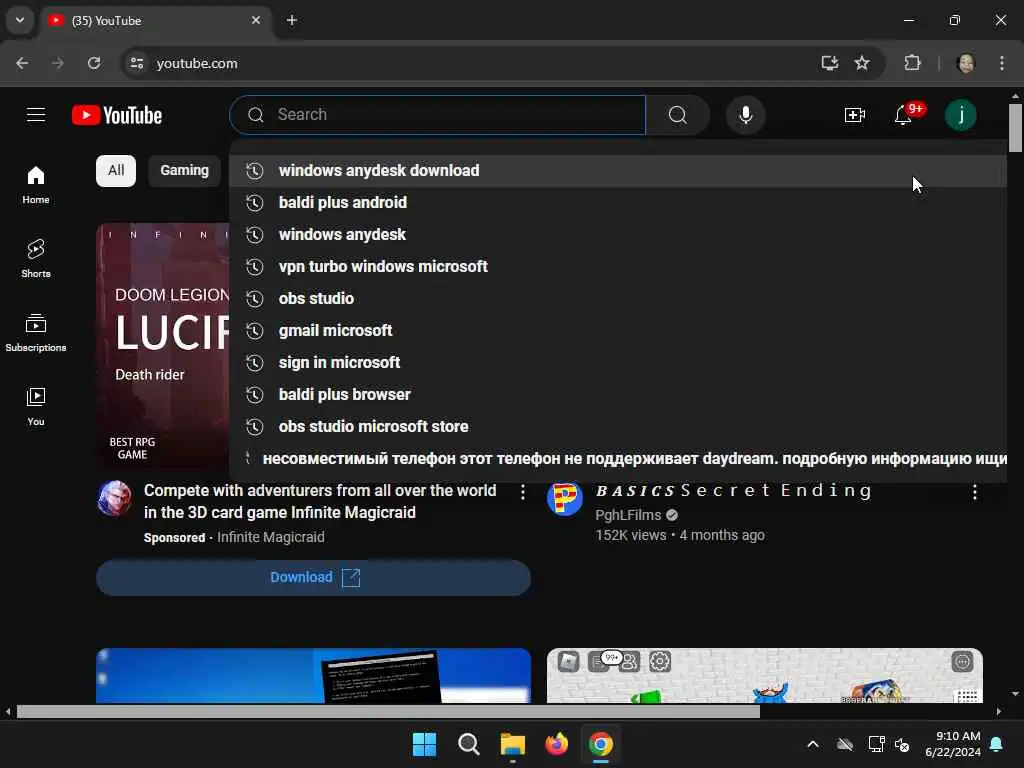Open the Create video icon
1024x768 pixels.
[x=854, y=116]
